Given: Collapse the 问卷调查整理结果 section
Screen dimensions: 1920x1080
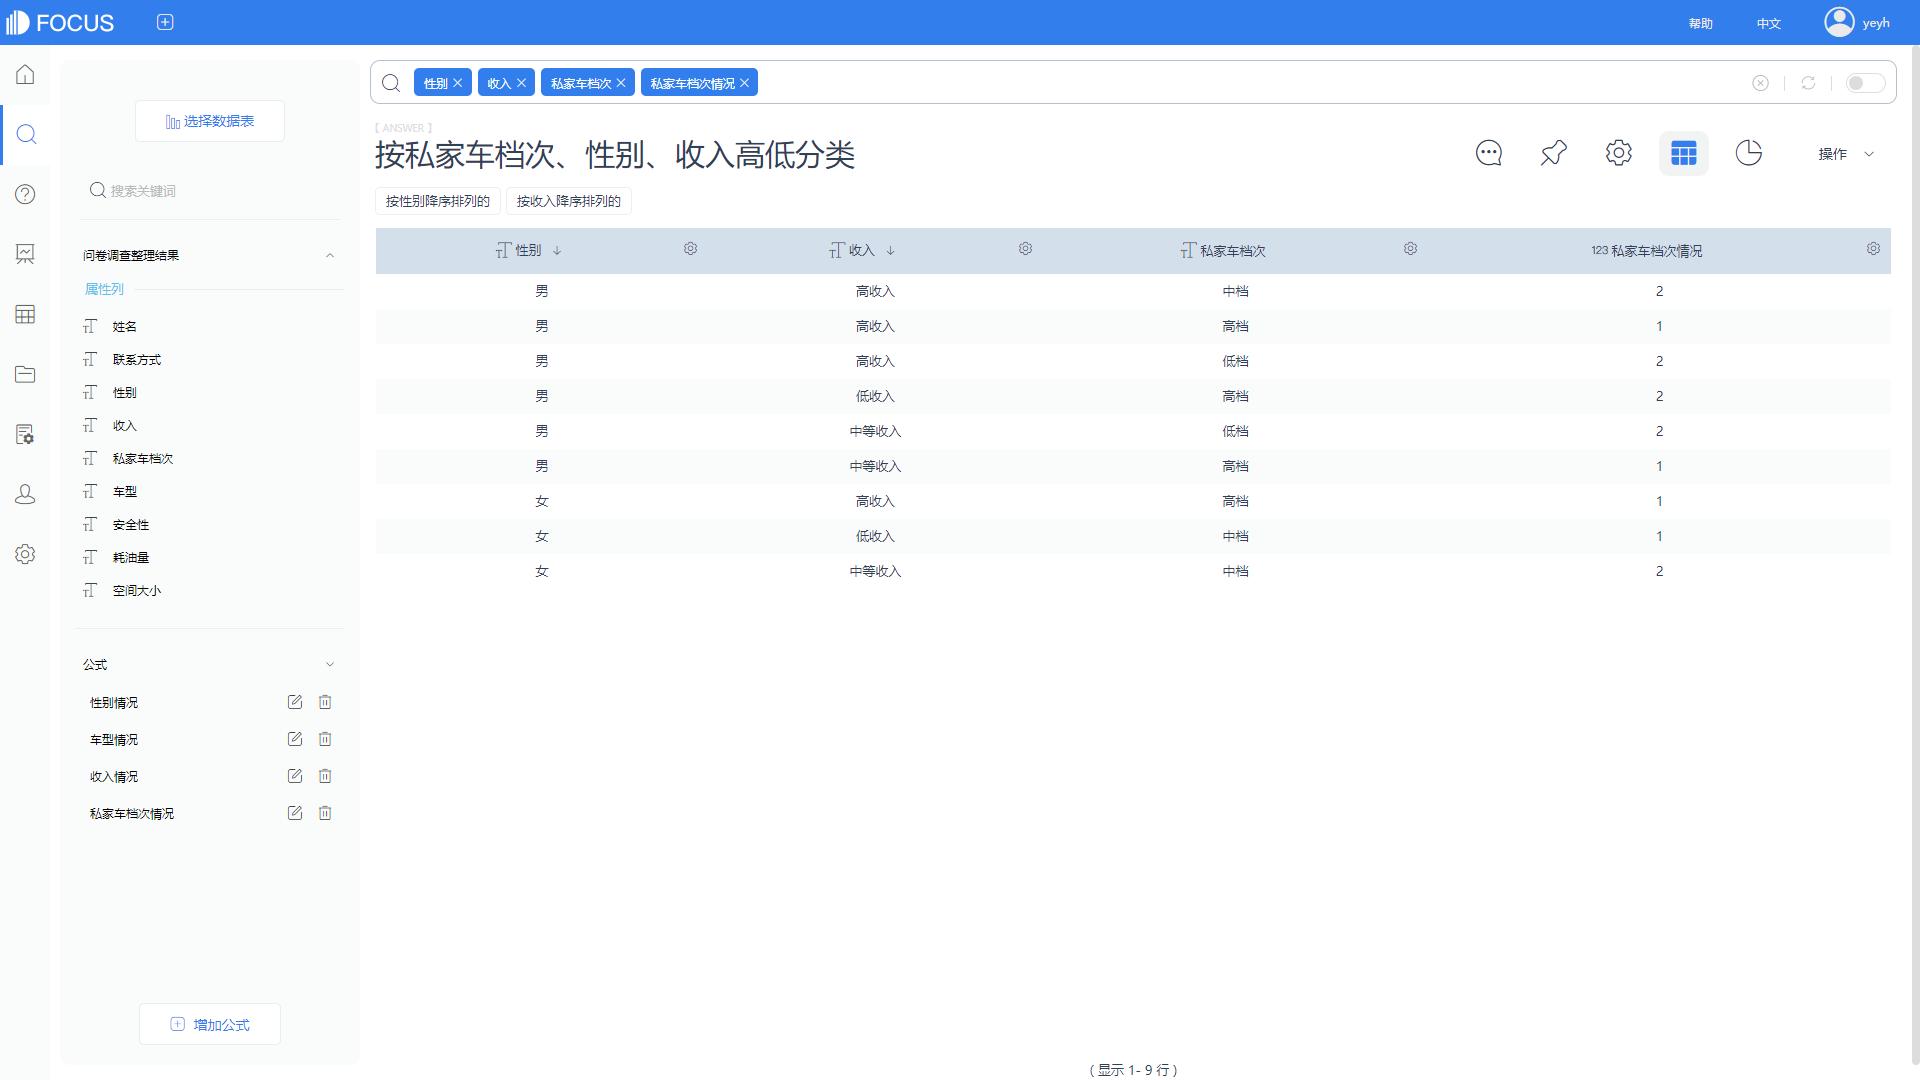Looking at the screenshot, I should [x=330, y=255].
